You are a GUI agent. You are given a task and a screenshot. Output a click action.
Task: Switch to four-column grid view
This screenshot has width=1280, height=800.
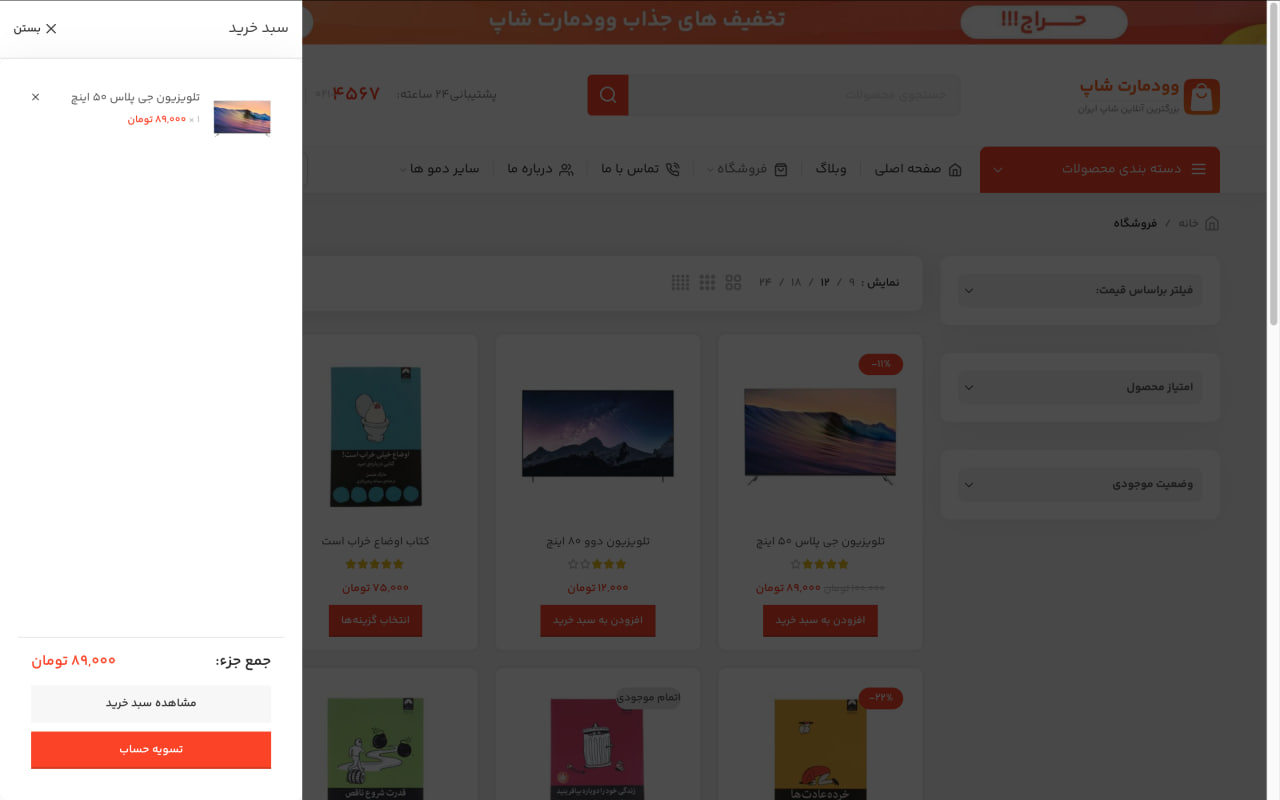(680, 283)
